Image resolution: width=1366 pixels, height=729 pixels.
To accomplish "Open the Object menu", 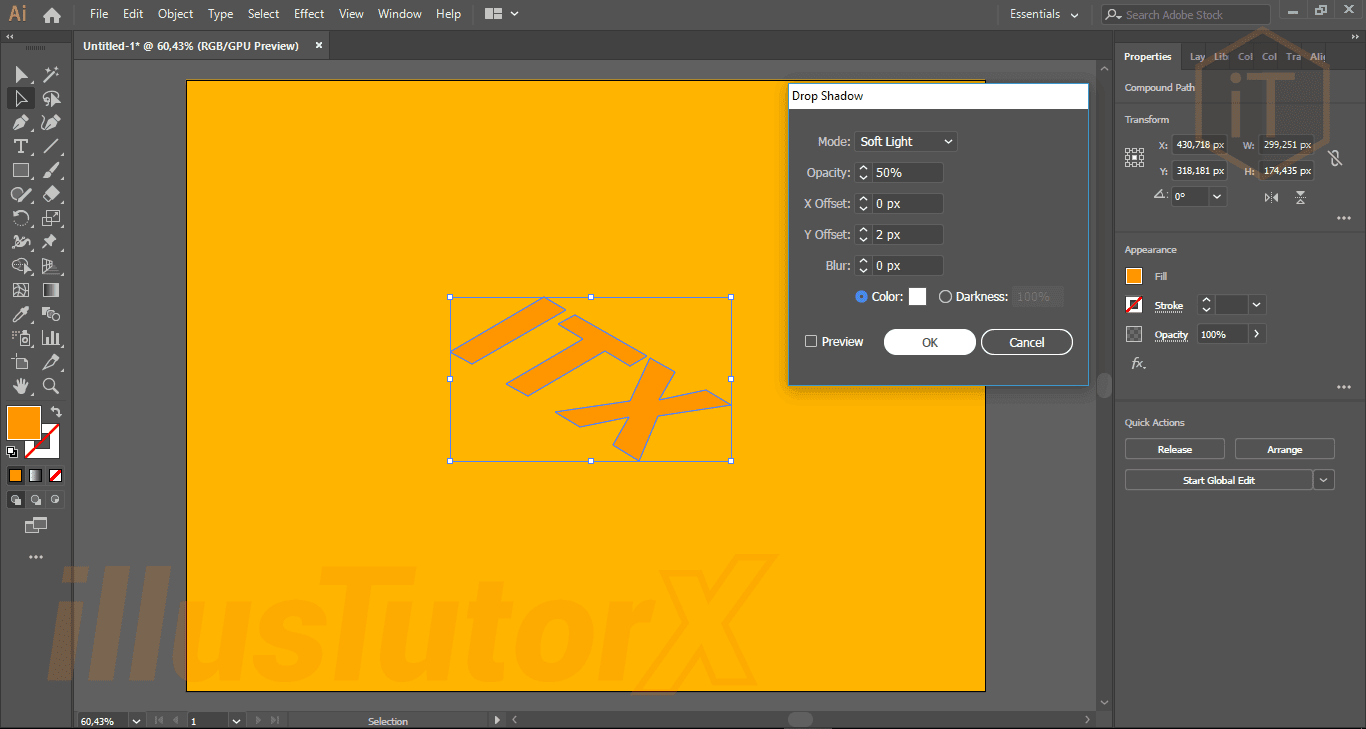I will 176,14.
